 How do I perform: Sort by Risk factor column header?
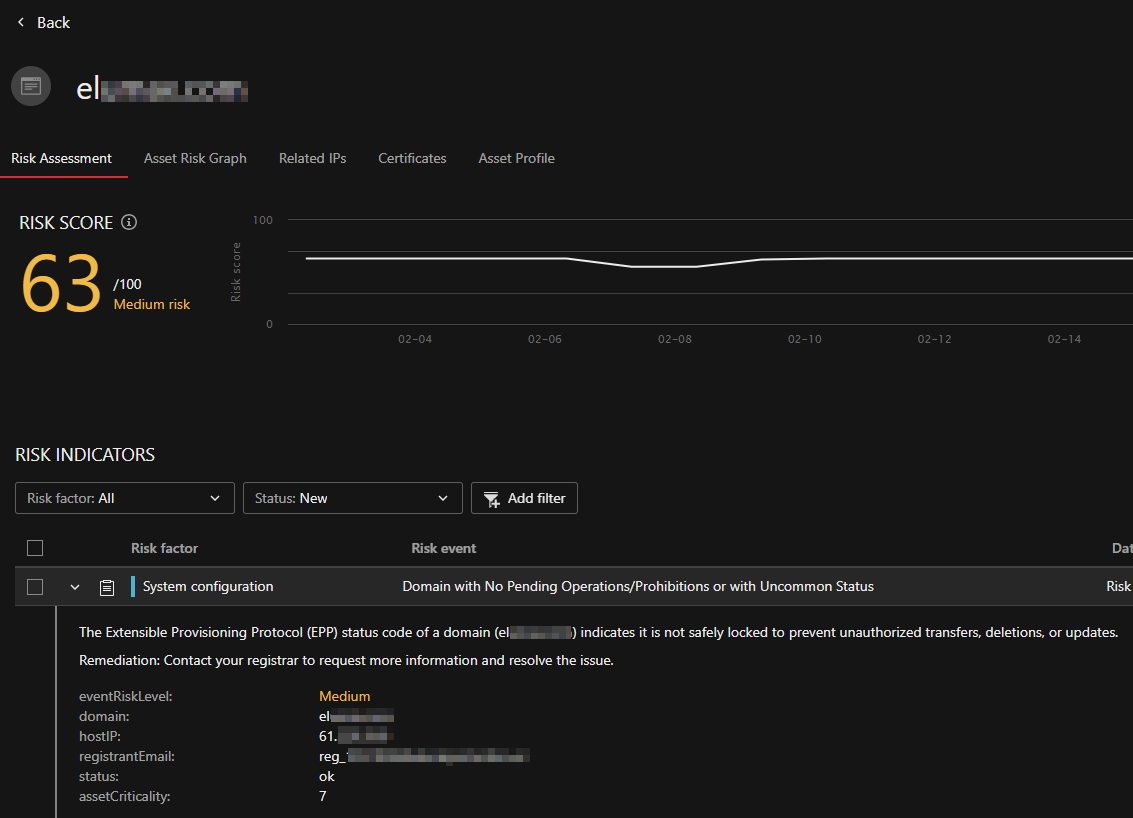pyautogui.click(x=164, y=548)
